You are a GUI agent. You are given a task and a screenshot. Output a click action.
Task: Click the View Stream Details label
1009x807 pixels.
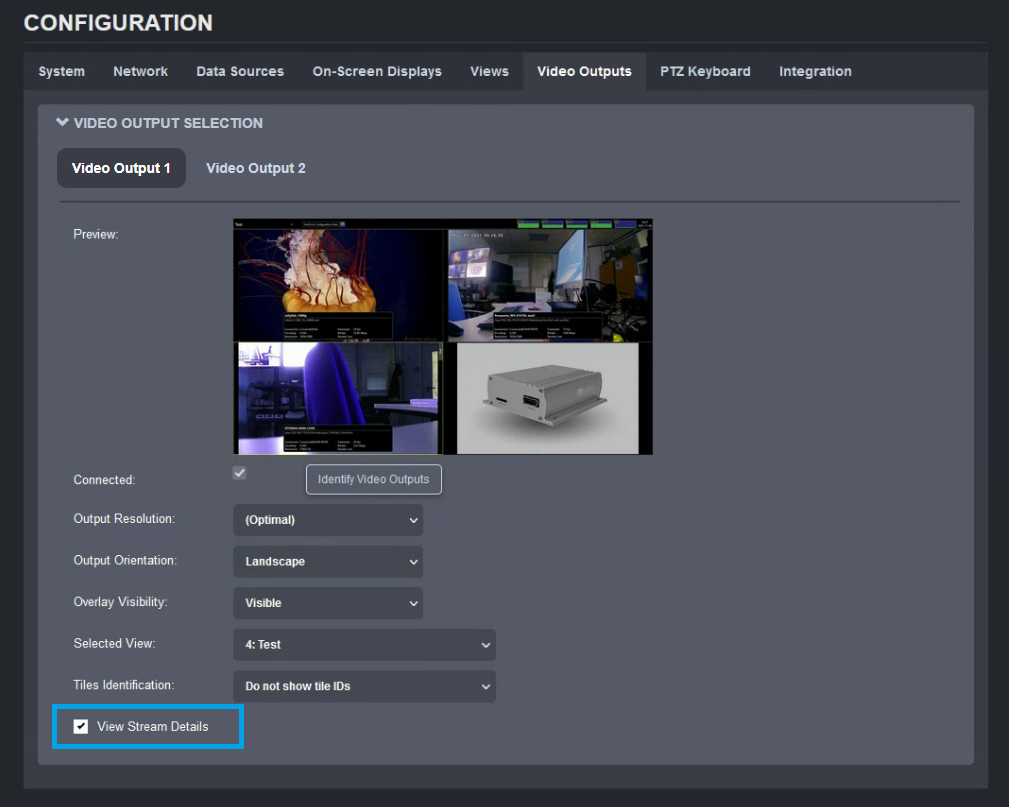click(x=153, y=727)
